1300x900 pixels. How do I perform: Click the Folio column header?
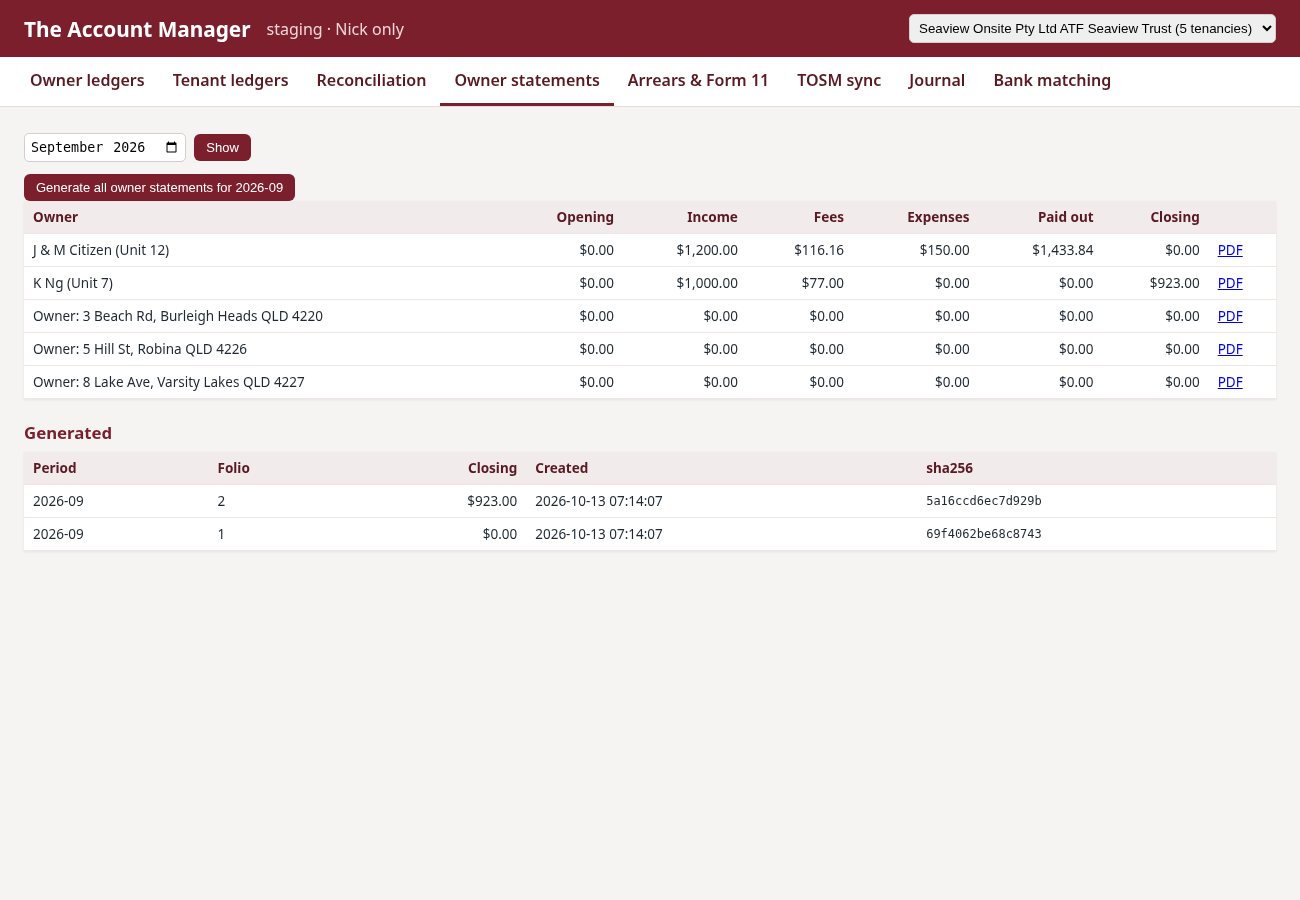pos(234,468)
